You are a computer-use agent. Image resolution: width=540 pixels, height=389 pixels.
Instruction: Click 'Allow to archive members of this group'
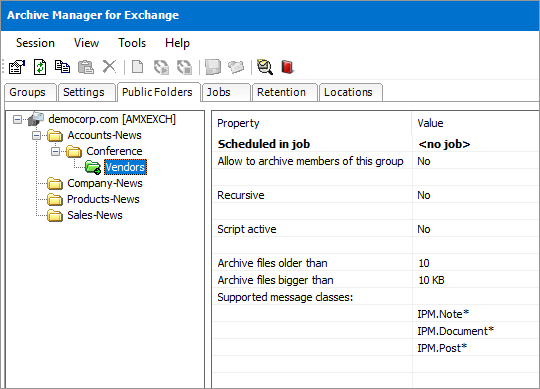tap(310, 161)
